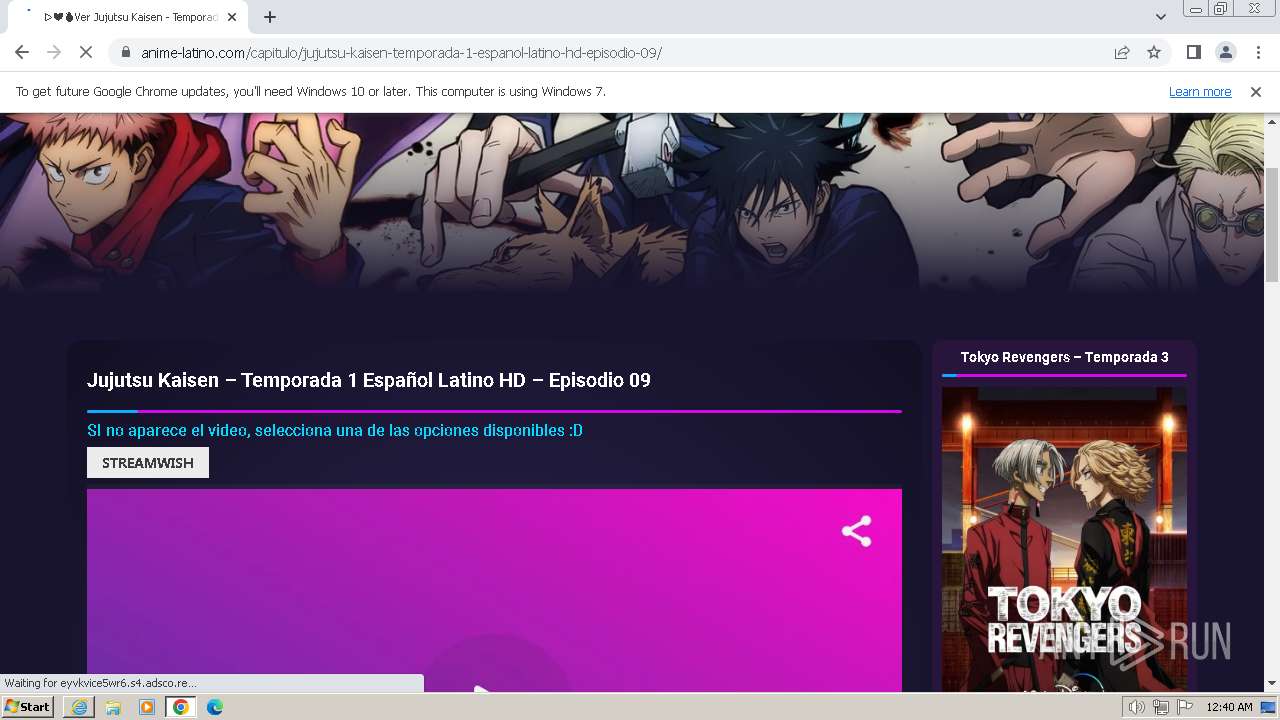Open the Tokyo Revengers poster thumbnail
This screenshot has width=1280, height=720.
pyautogui.click(x=1064, y=540)
